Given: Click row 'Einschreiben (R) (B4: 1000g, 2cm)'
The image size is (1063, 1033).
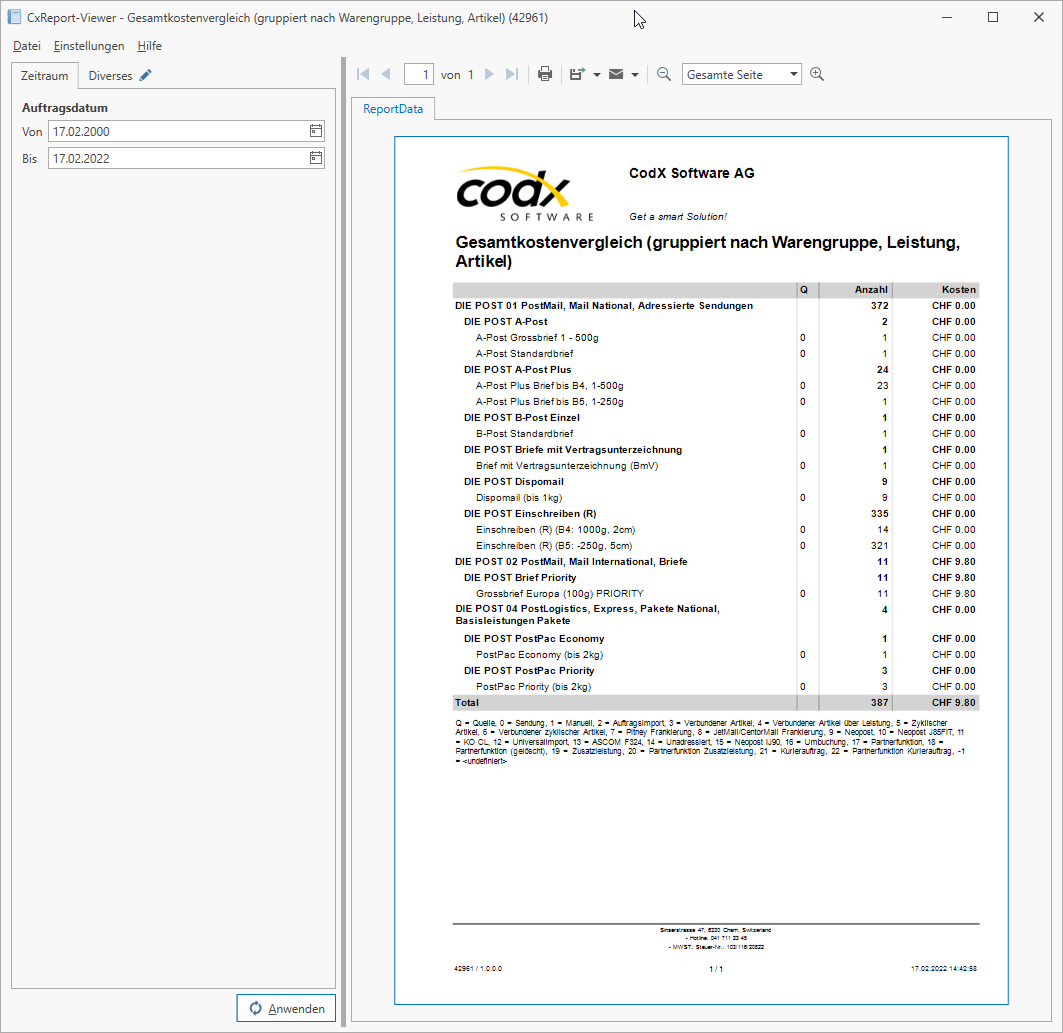Looking at the screenshot, I should (716, 530).
